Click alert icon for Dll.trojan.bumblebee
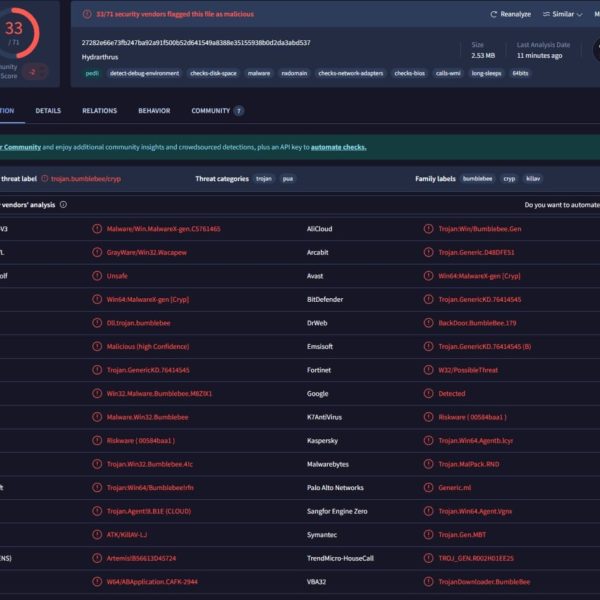Image resolution: width=600 pixels, height=600 pixels. coord(97,323)
